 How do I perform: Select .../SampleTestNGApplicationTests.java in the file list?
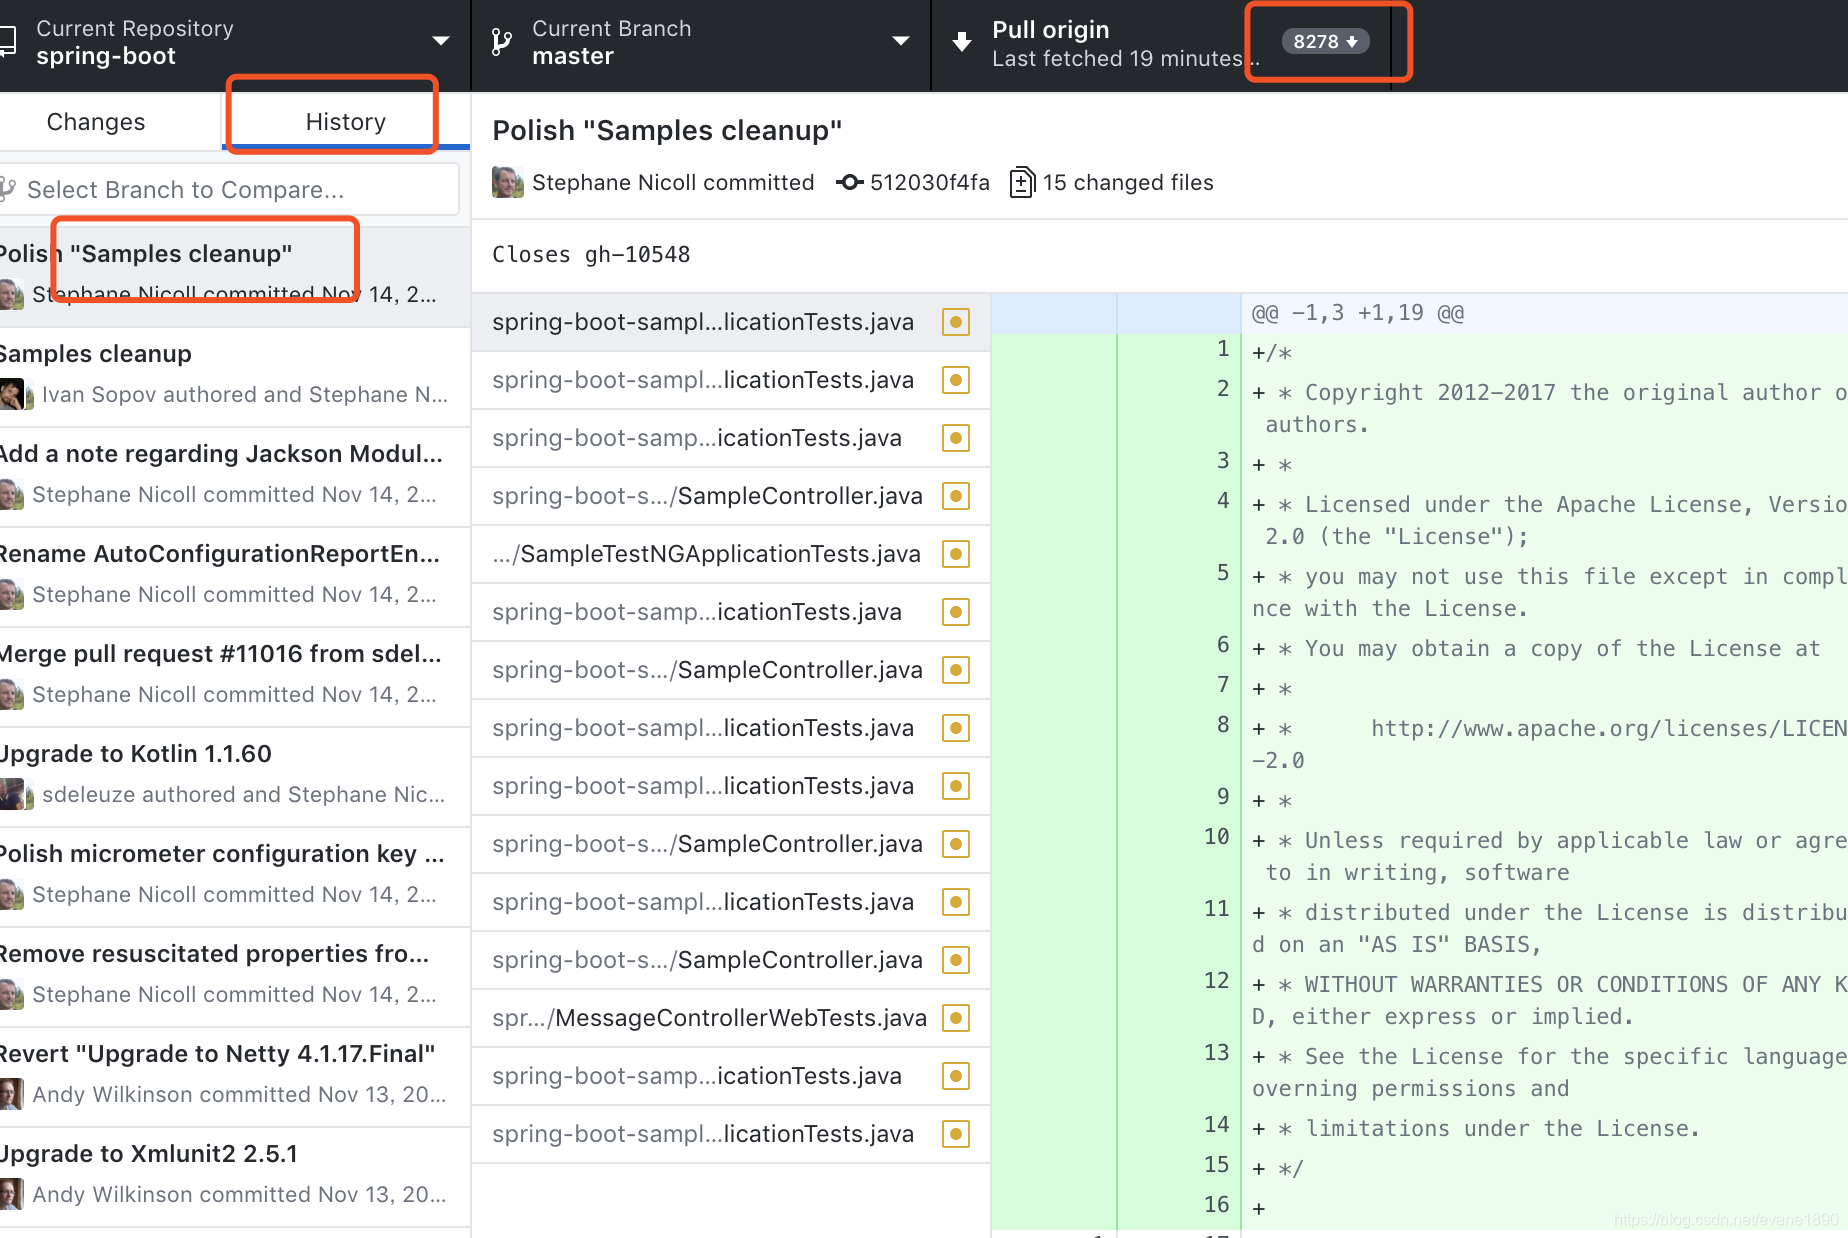[731, 554]
